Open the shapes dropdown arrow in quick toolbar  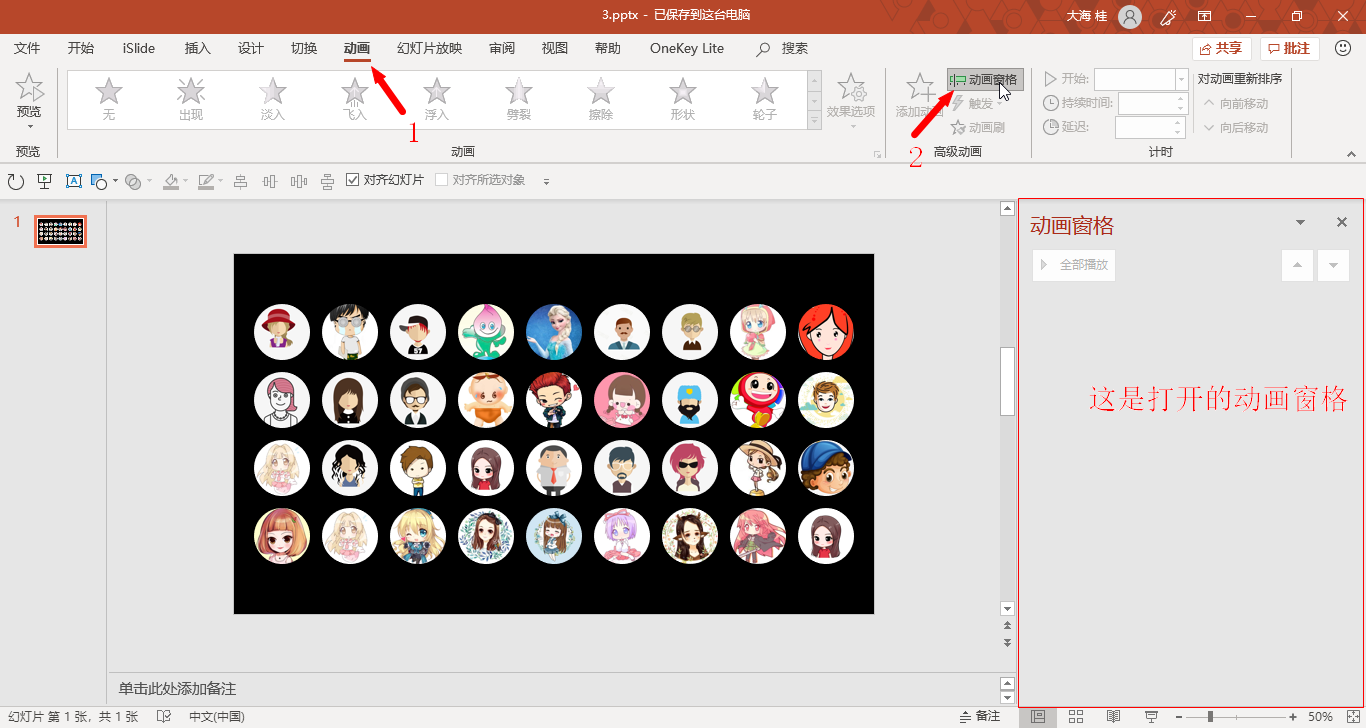pyautogui.click(x=115, y=181)
